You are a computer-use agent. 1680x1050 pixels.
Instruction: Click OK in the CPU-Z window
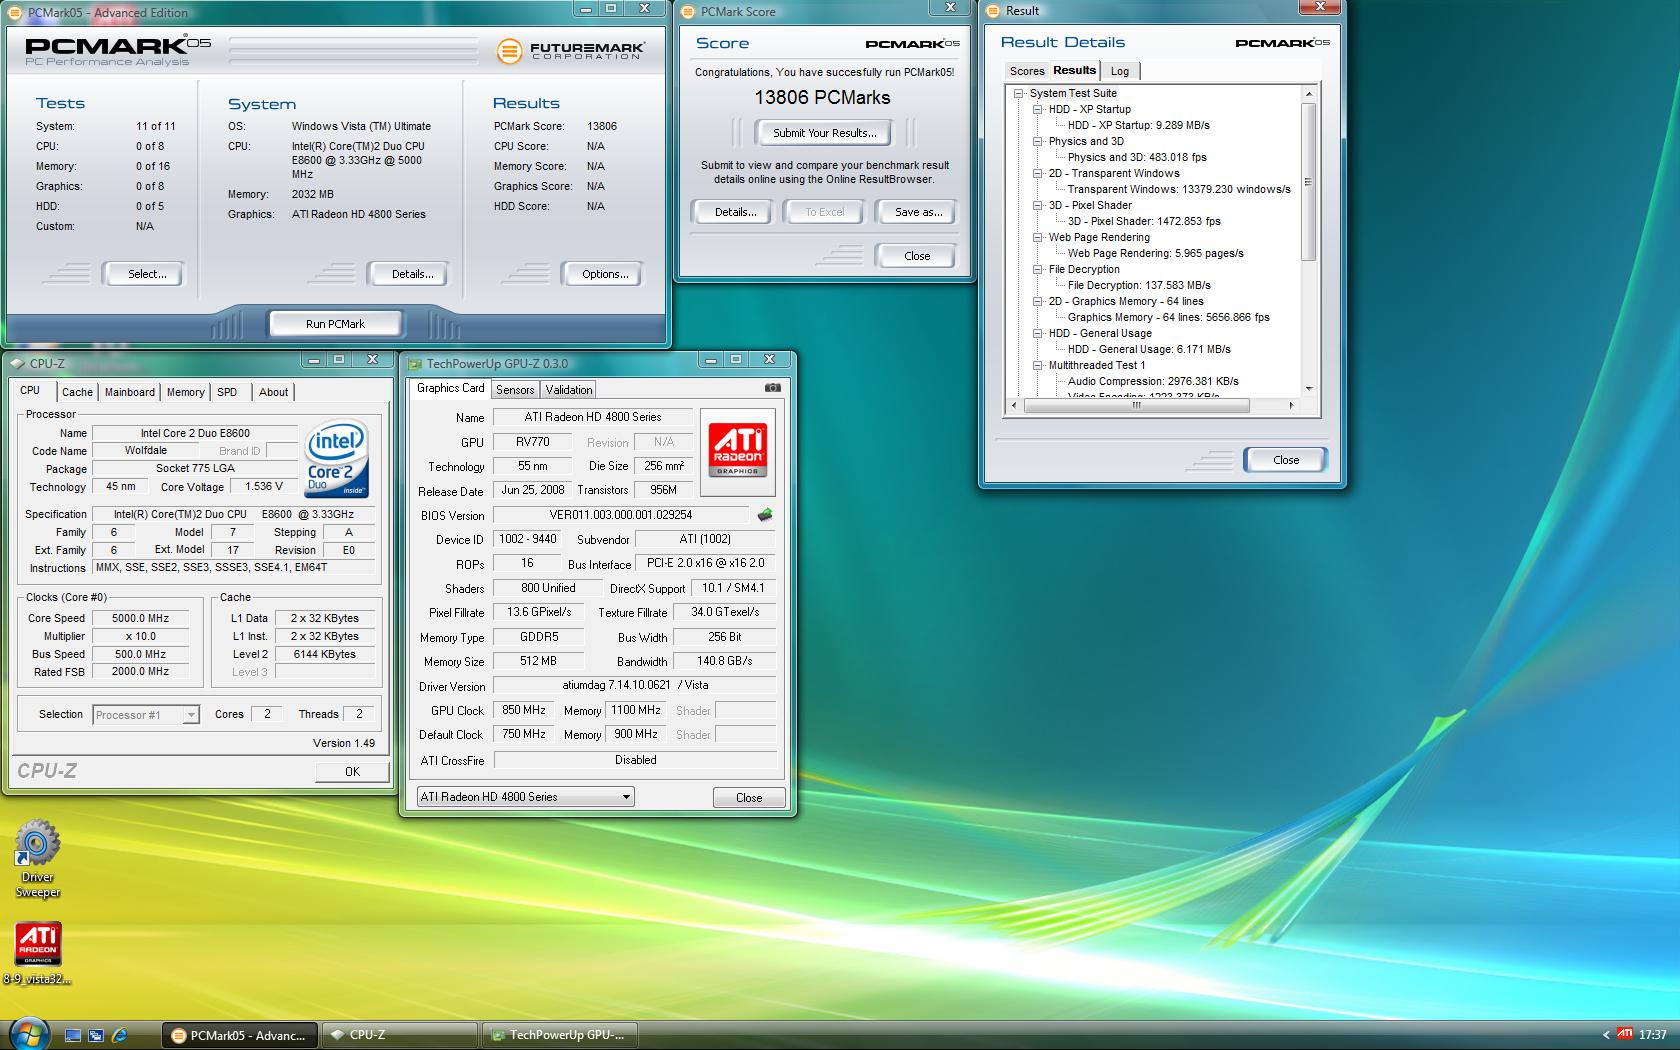[352, 771]
